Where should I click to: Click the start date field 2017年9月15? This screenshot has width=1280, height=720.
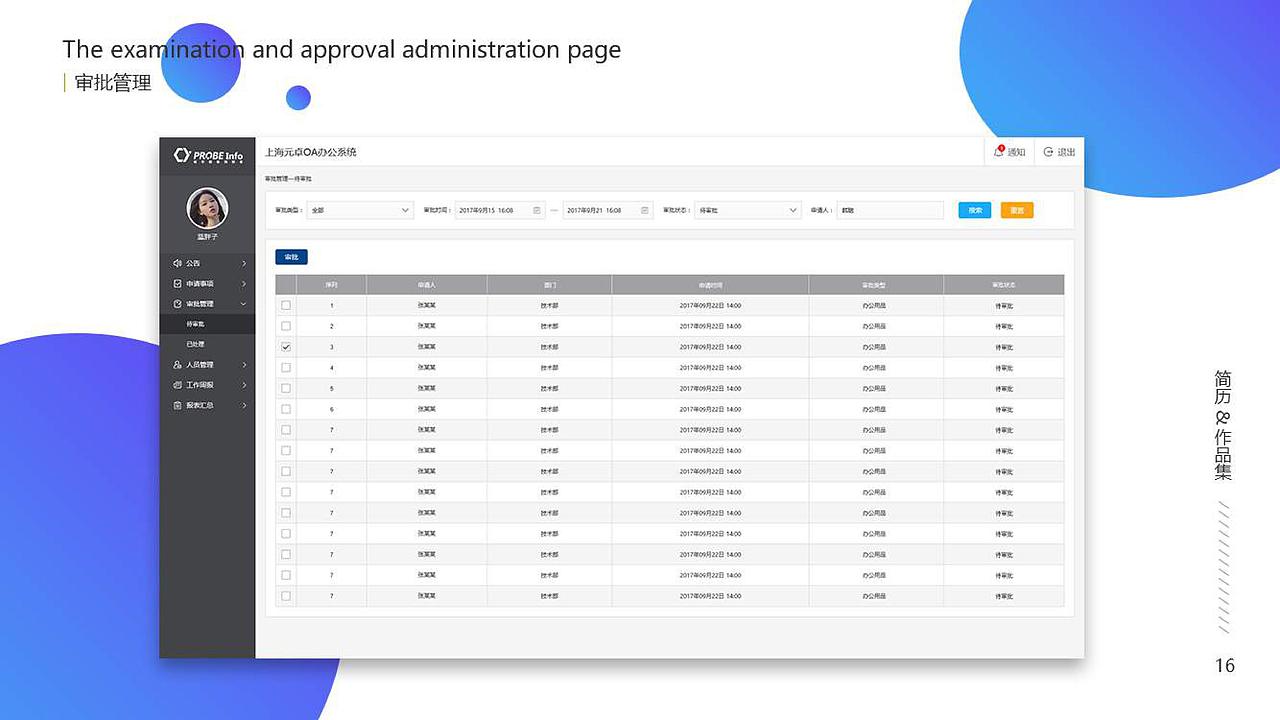click(x=500, y=210)
